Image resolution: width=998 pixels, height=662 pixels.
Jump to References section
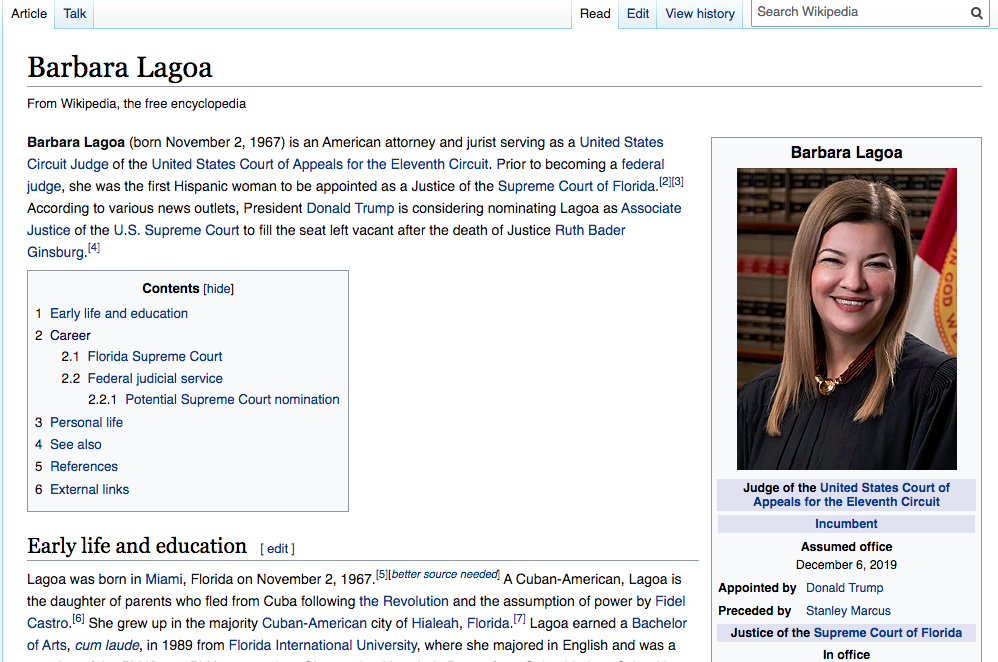(x=84, y=467)
